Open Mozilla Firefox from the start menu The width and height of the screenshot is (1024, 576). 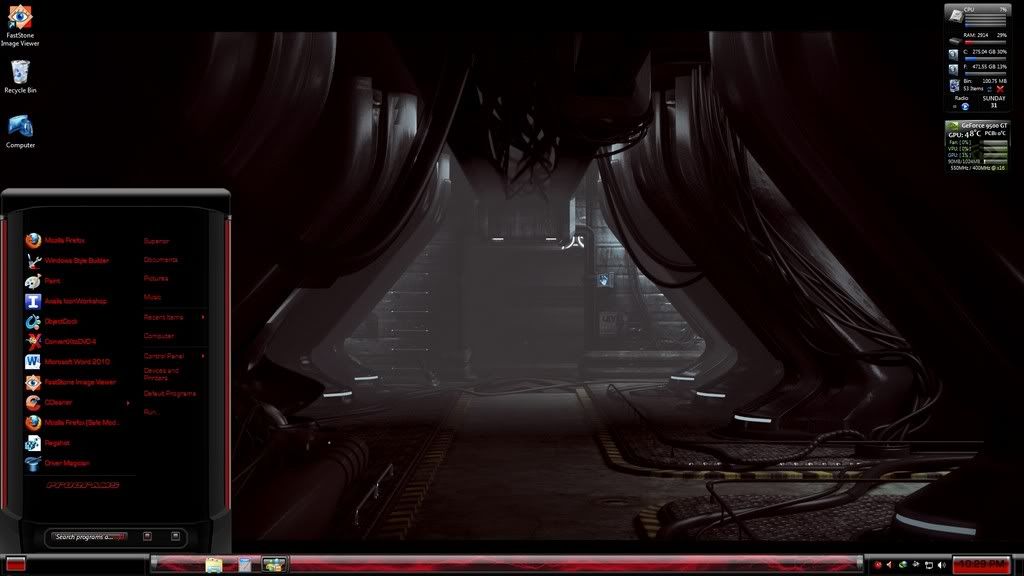pyautogui.click(x=64, y=241)
